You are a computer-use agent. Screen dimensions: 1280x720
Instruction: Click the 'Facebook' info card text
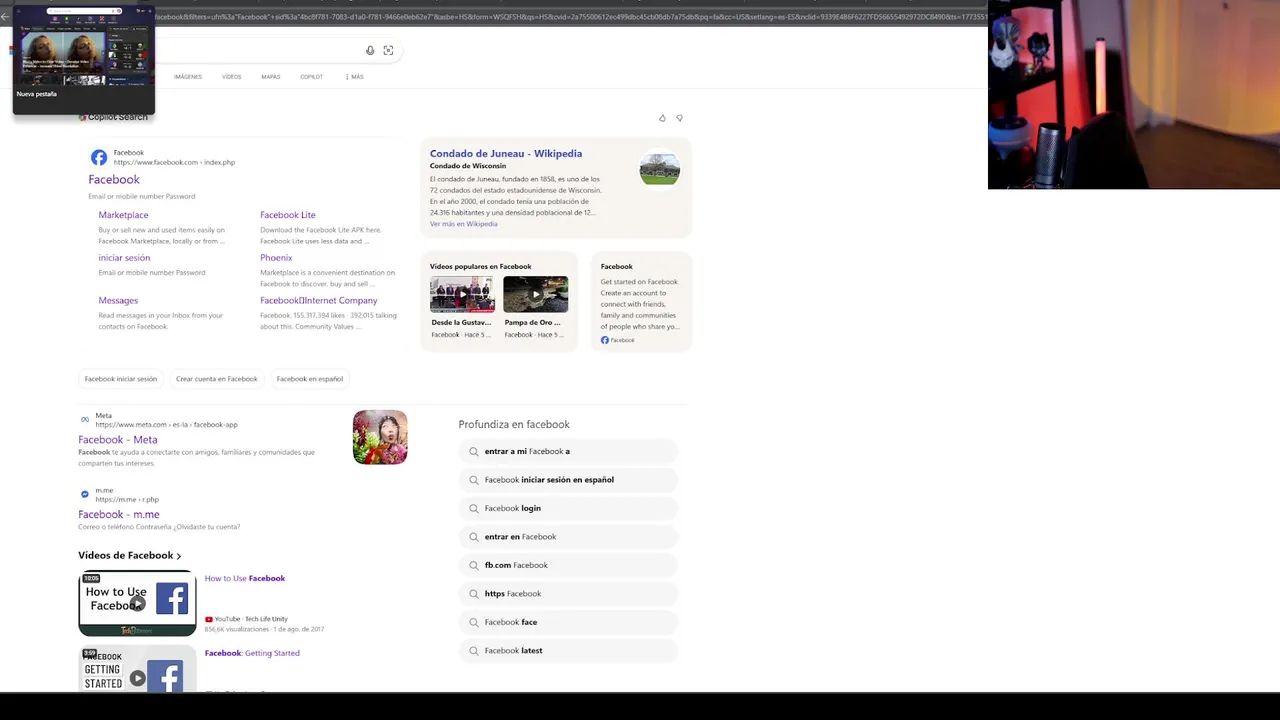coord(640,303)
